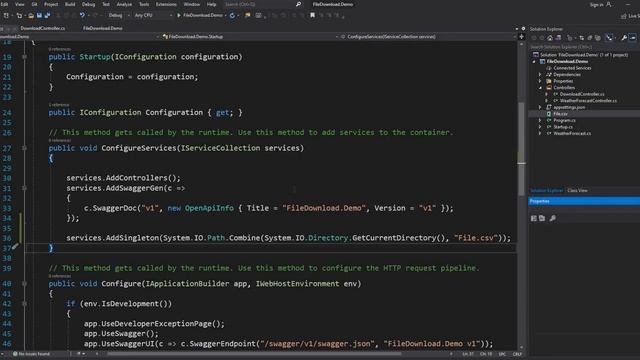Click the Save file toolbar icon
This screenshot has height=360, width=640.
point(39,16)
